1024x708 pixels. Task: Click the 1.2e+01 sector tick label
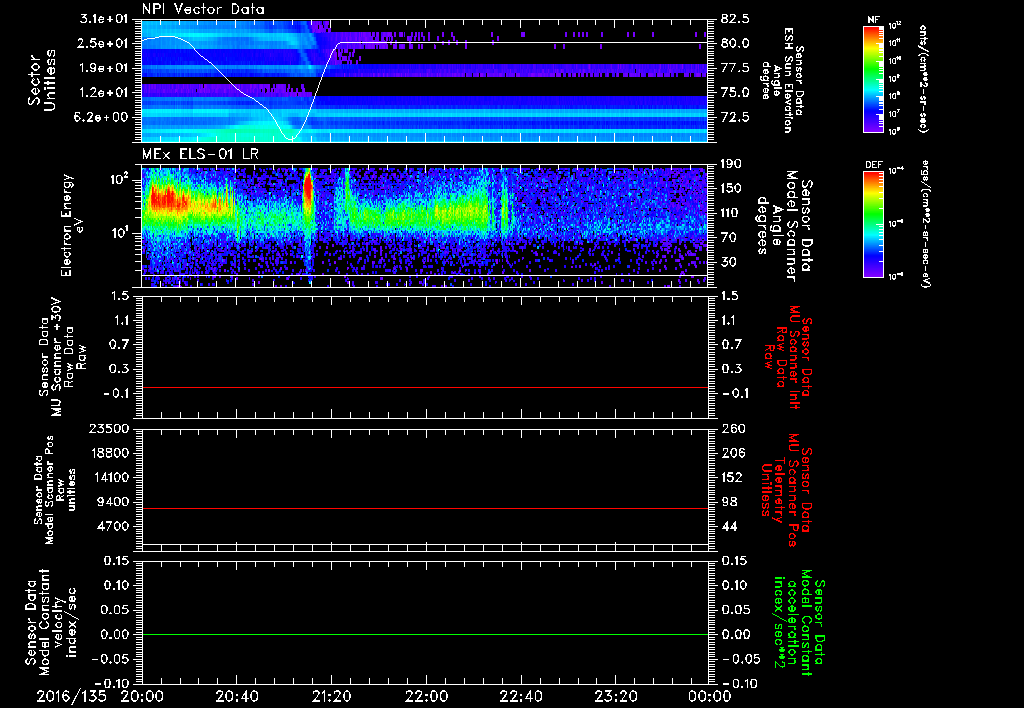(103, 93)
